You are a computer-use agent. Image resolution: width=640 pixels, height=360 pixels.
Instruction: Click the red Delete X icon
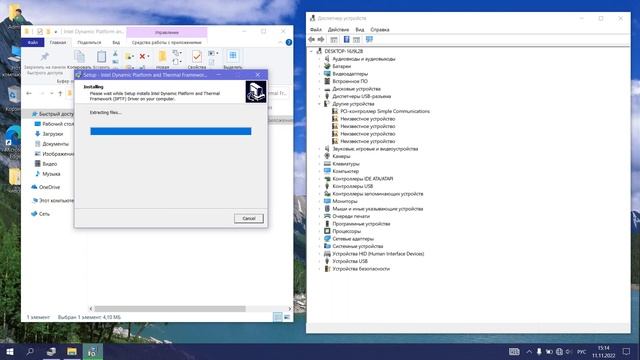click(x=142, y=56)
